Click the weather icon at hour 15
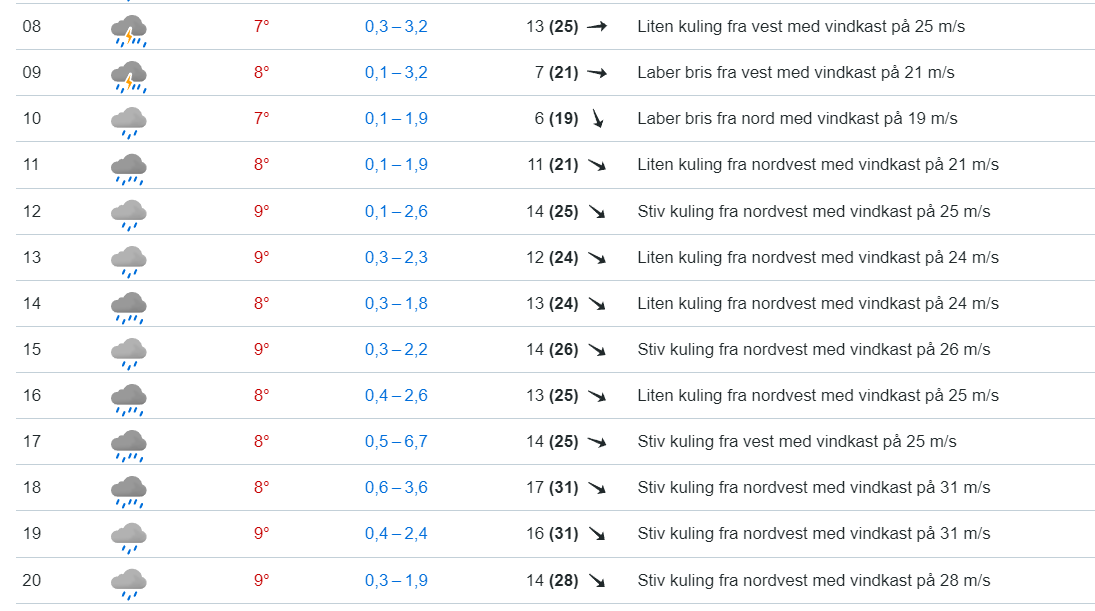This screenshot has width=1095, height=611. (x=129, y=353)
